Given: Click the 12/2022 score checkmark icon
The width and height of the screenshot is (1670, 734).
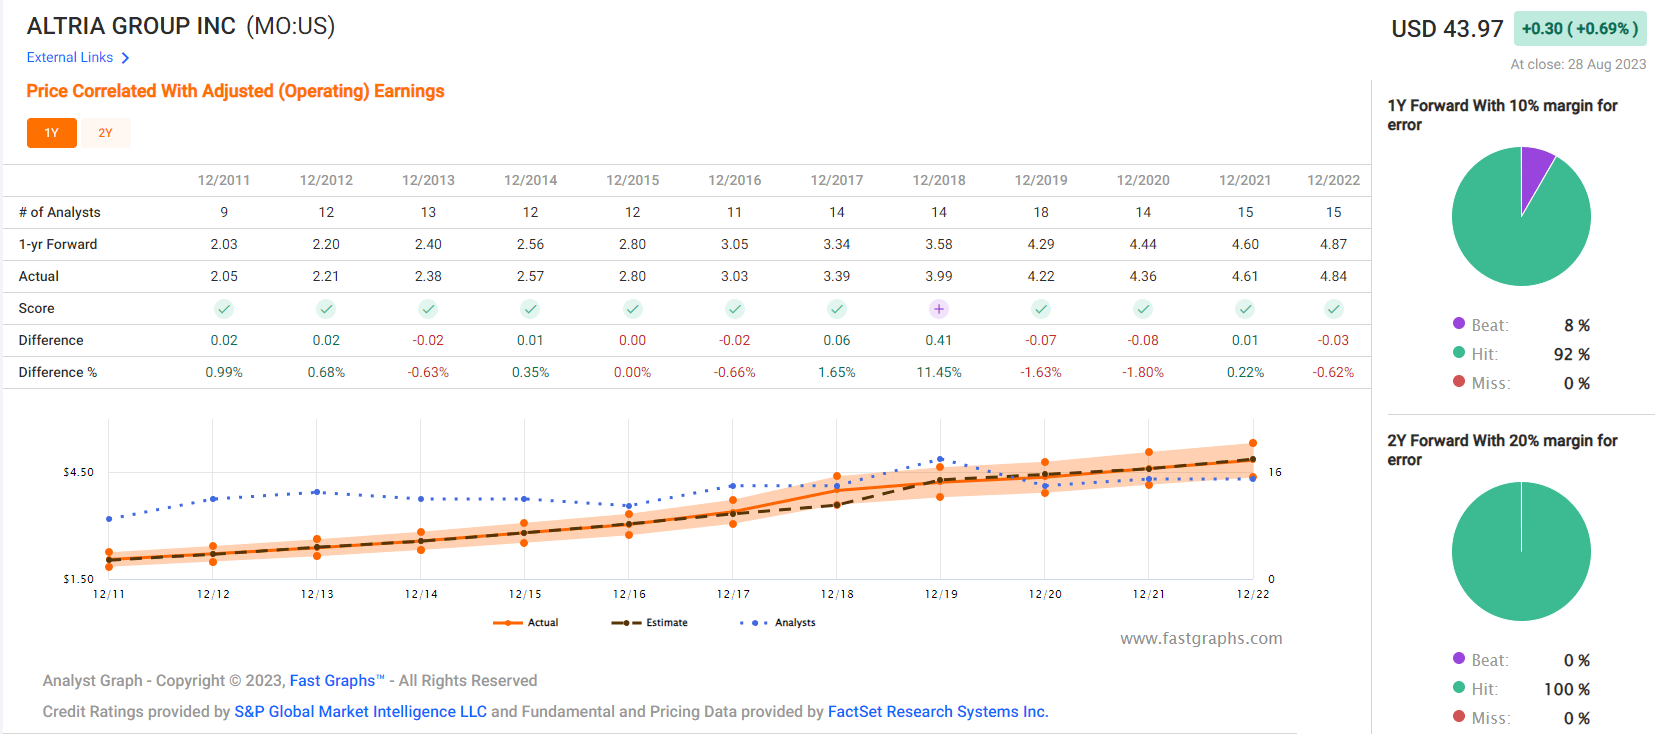Looking at the screenshot, I should tap(1333, 309).
